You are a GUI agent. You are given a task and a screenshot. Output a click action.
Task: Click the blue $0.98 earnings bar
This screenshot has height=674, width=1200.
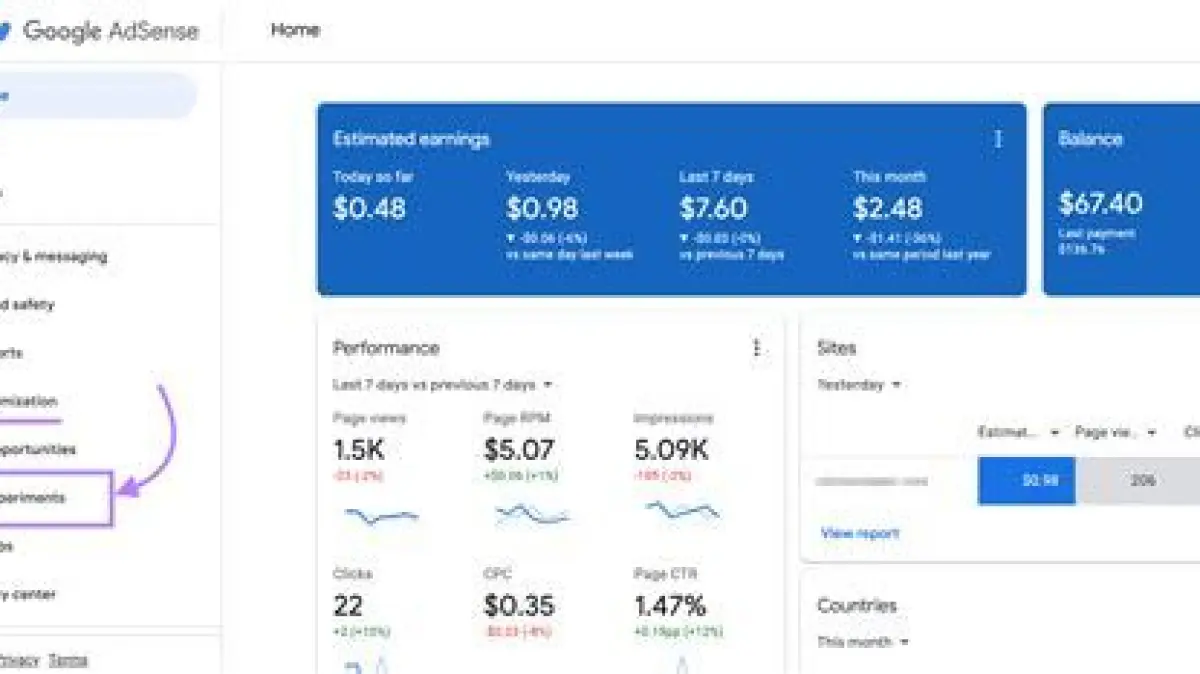tap(1026, 481)
